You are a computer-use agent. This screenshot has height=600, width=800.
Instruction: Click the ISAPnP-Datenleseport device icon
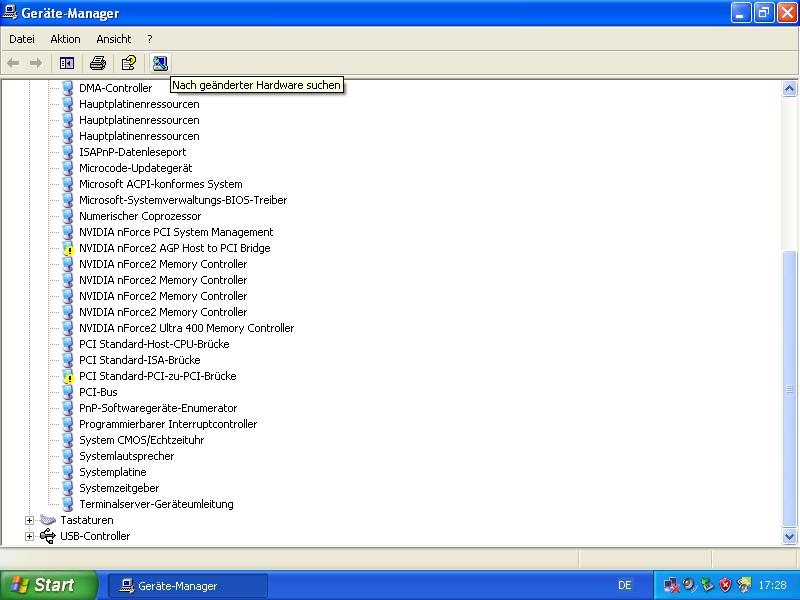click(x=67, y=152)
